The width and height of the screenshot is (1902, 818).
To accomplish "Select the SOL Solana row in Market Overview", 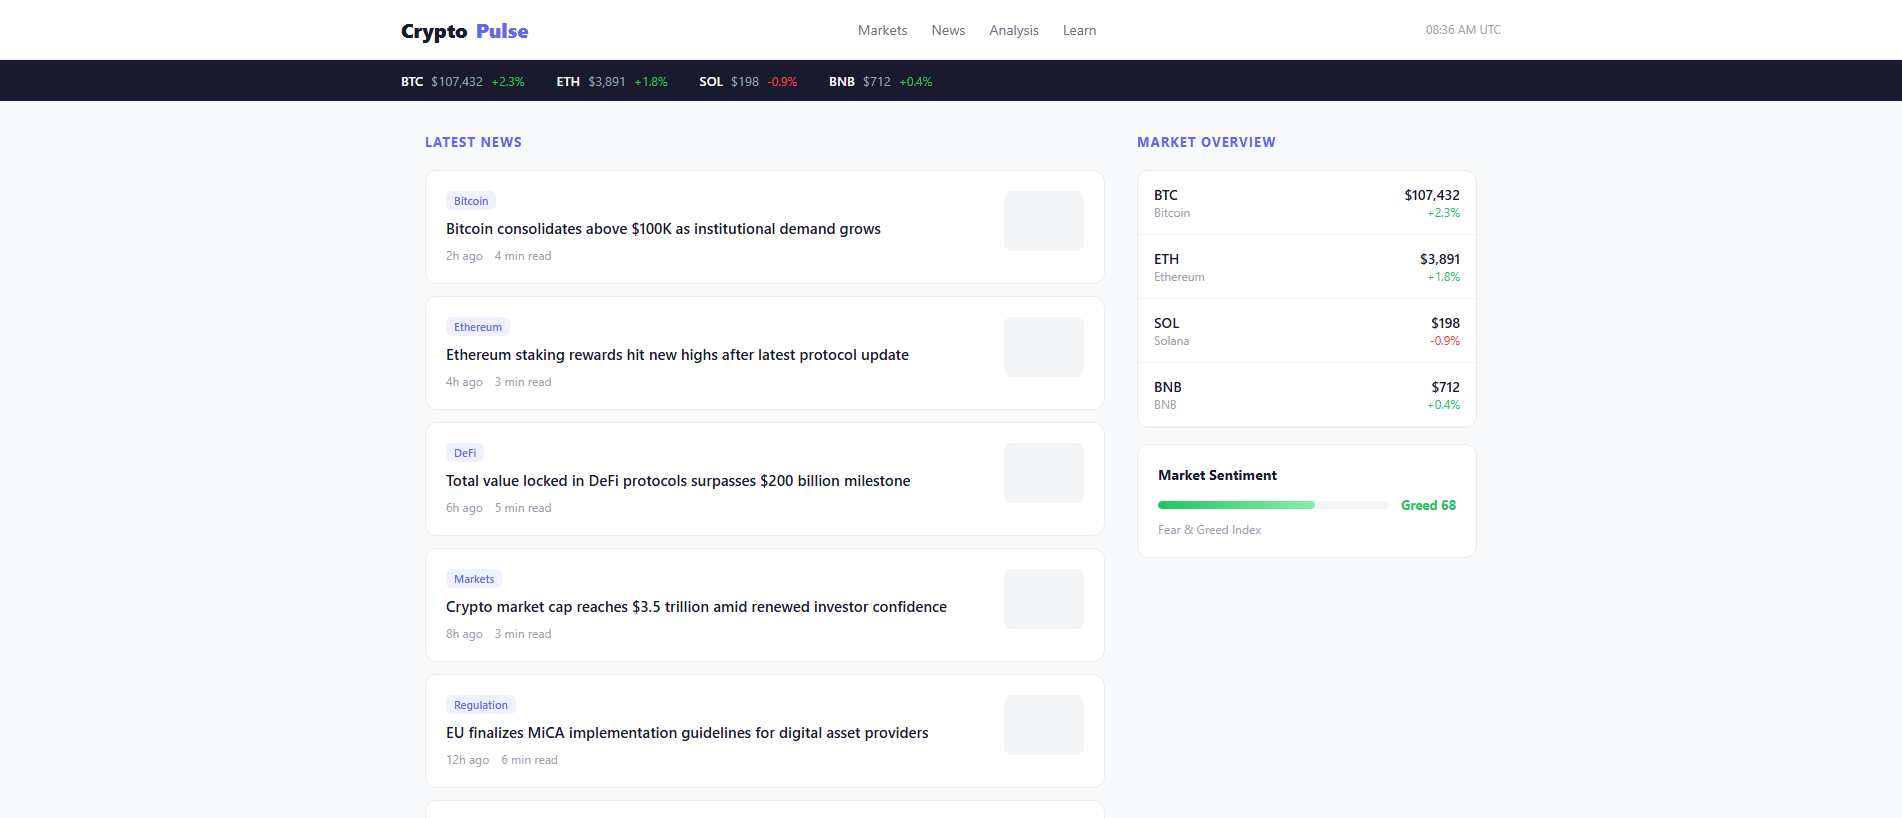I will [1307, 331].
